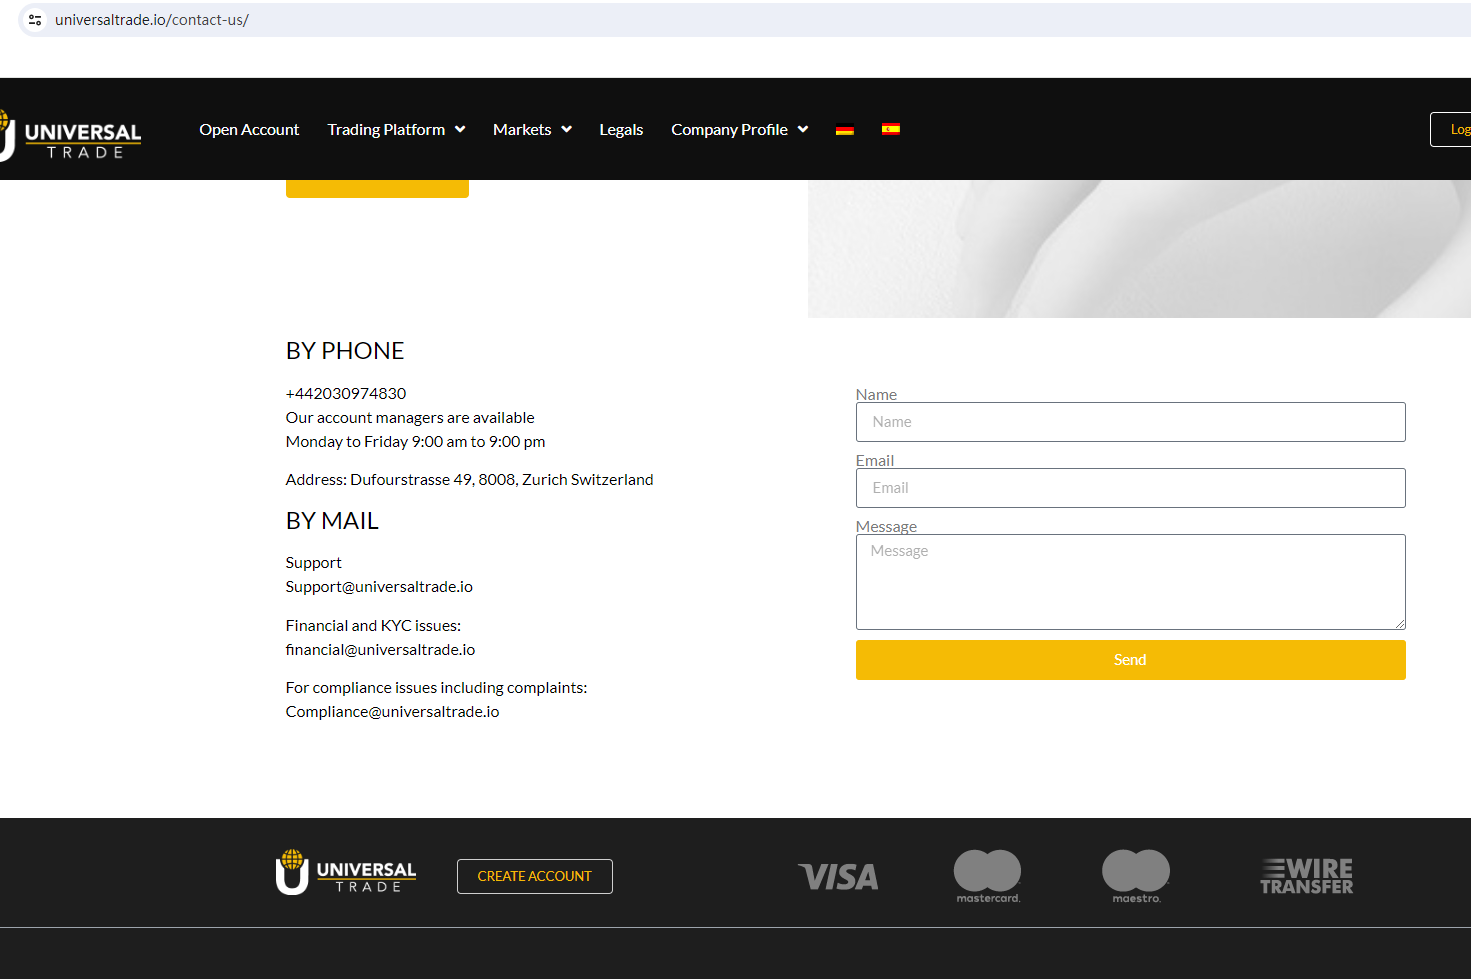
Task: Click the 'For compliance issues including complaints:' text
Action: point(436,688)
